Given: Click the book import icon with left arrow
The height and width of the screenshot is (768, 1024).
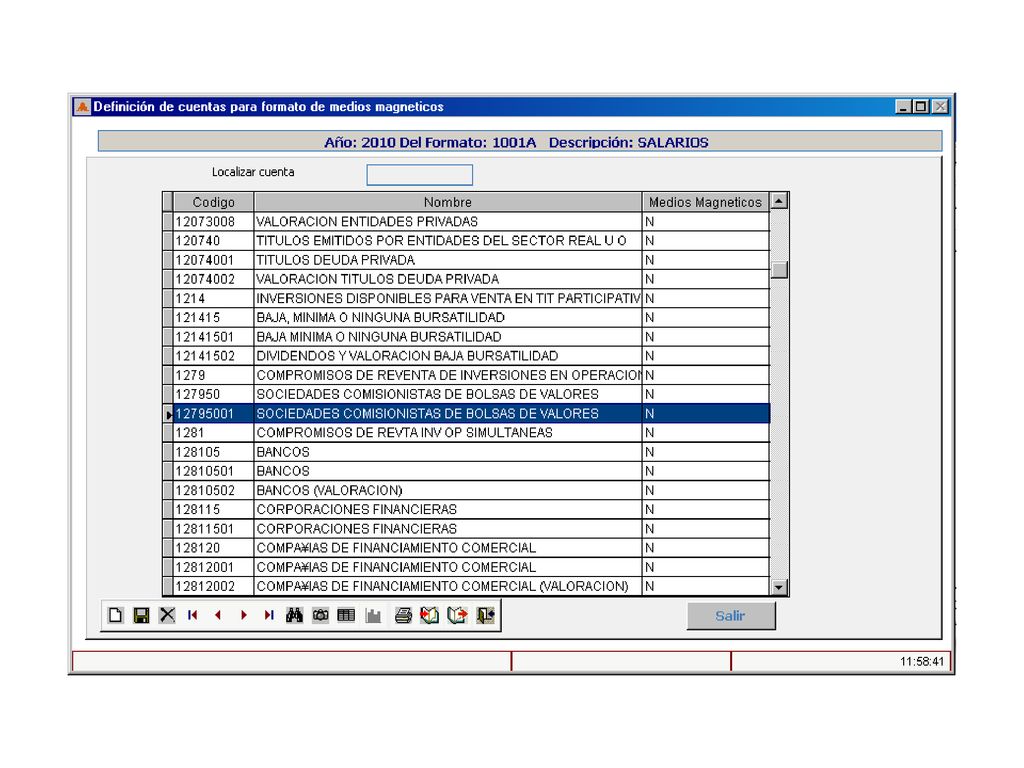Looking at the screenshot, I should (430, 615).
